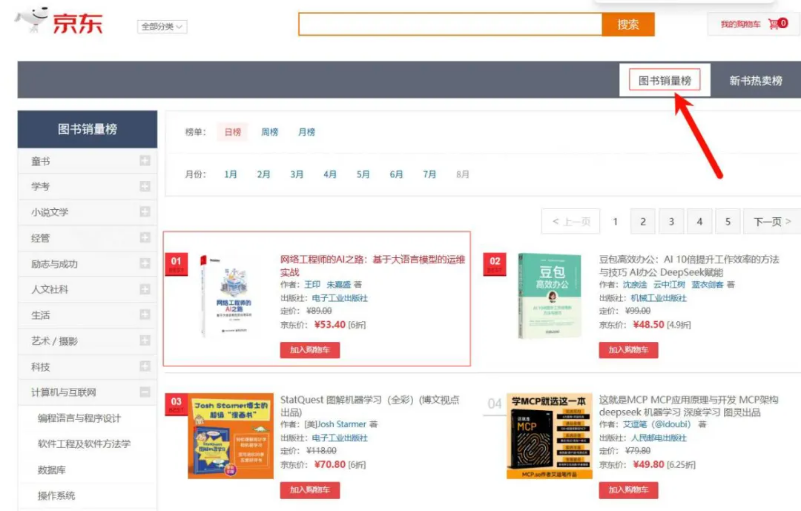Add 网络工程师的AI之路 to cart

310,350
